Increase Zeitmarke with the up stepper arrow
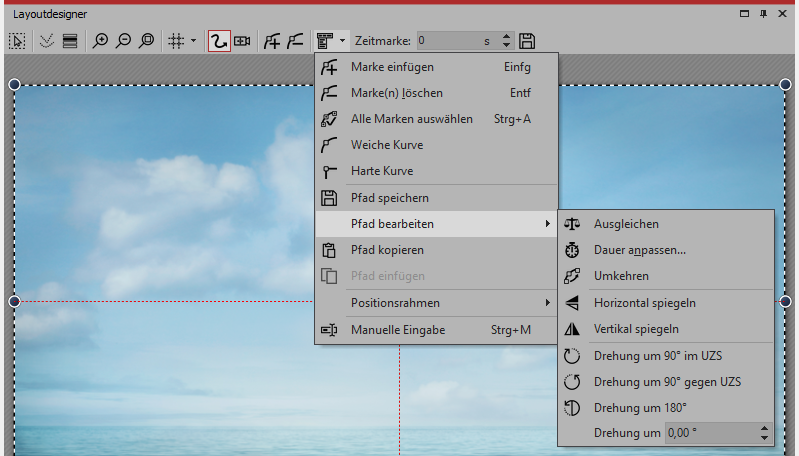This screenshot has height=456, width=799. tap(505, 37)
